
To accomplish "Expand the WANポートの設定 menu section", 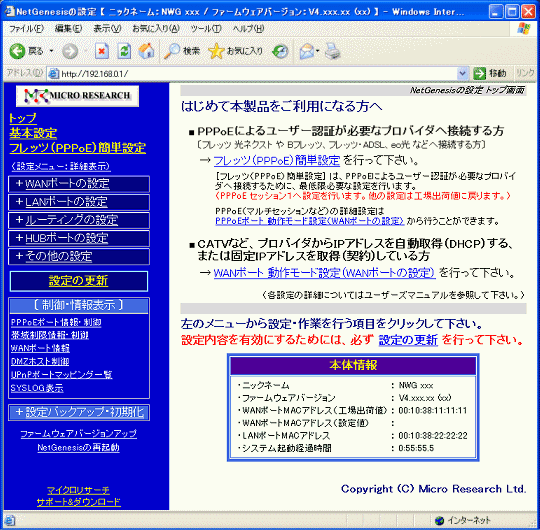I will (79, 184).
